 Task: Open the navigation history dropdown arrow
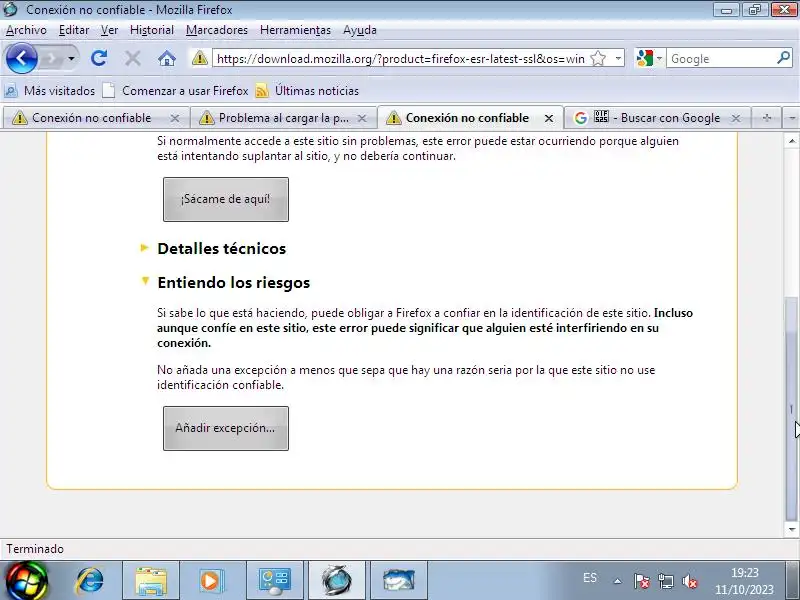(71, 59)
